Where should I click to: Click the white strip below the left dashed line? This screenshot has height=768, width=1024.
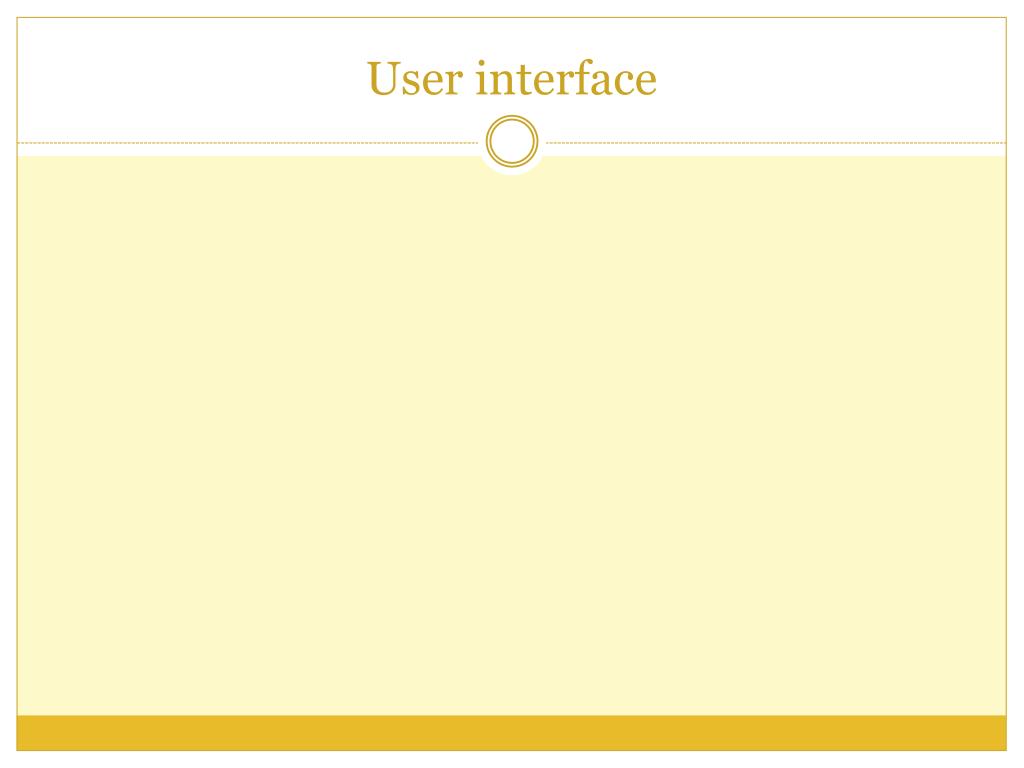247,150
